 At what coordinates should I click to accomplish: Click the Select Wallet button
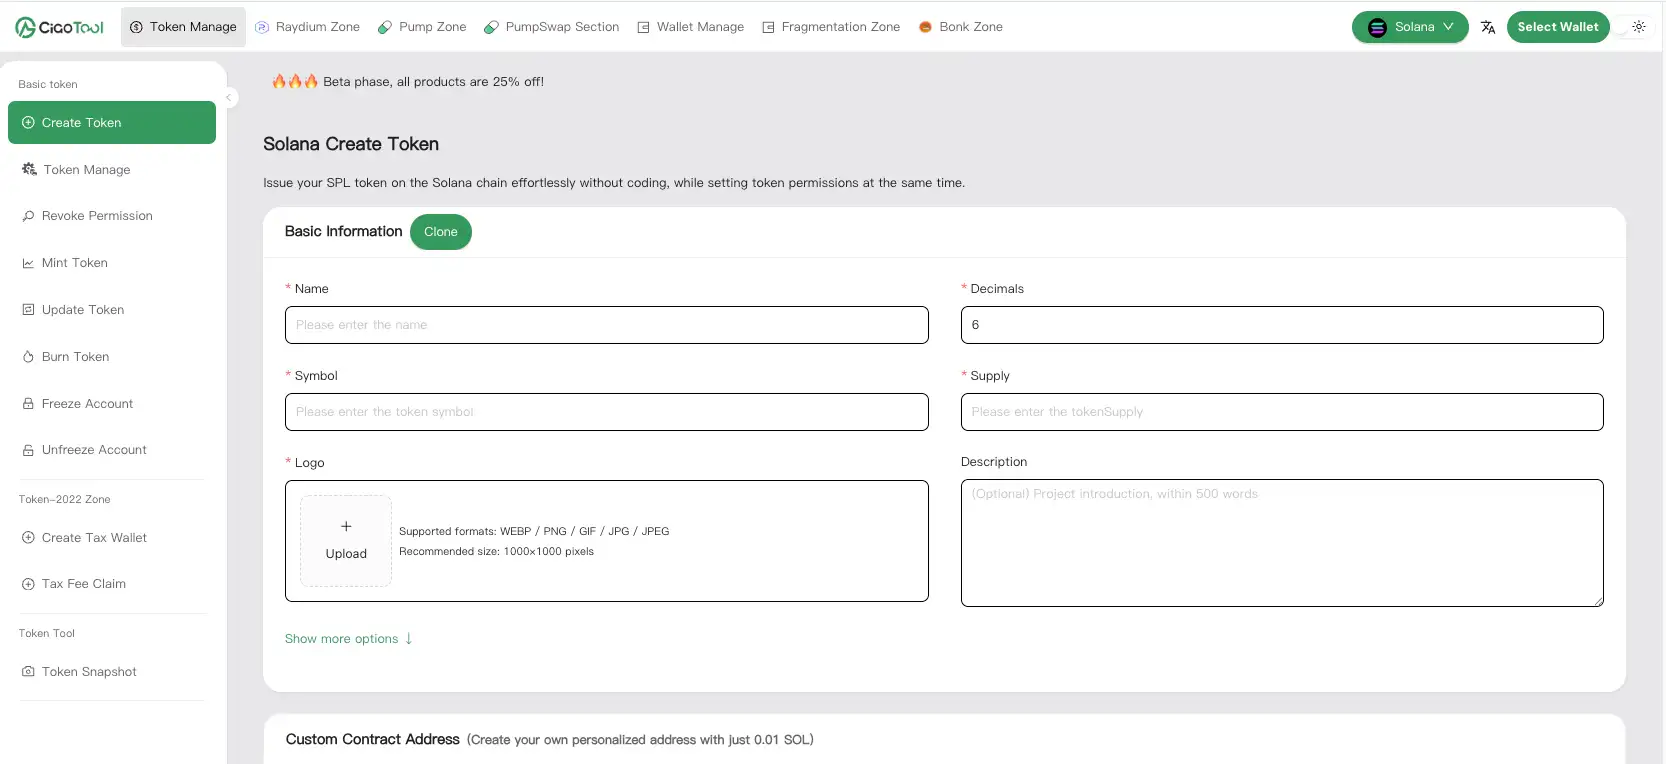[1557, 27]
